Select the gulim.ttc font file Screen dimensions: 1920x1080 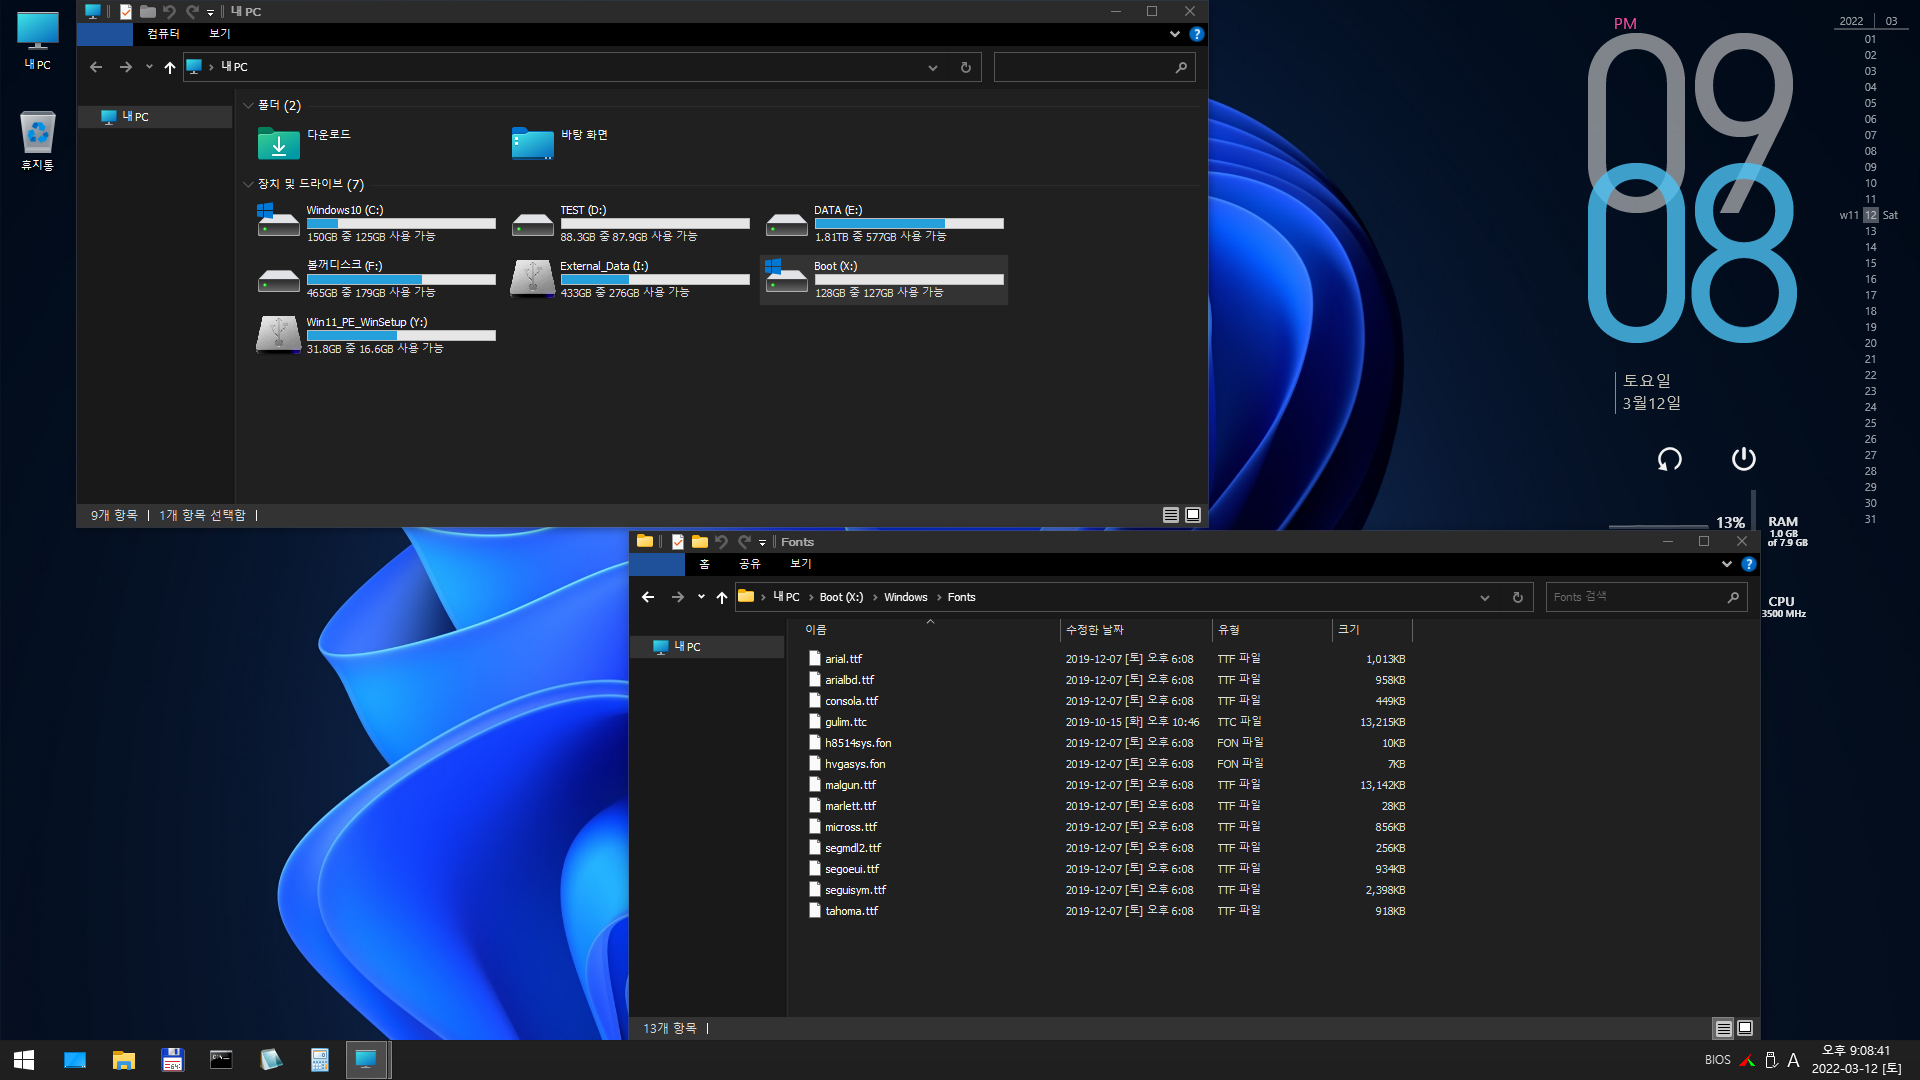(x=846, y=722)
